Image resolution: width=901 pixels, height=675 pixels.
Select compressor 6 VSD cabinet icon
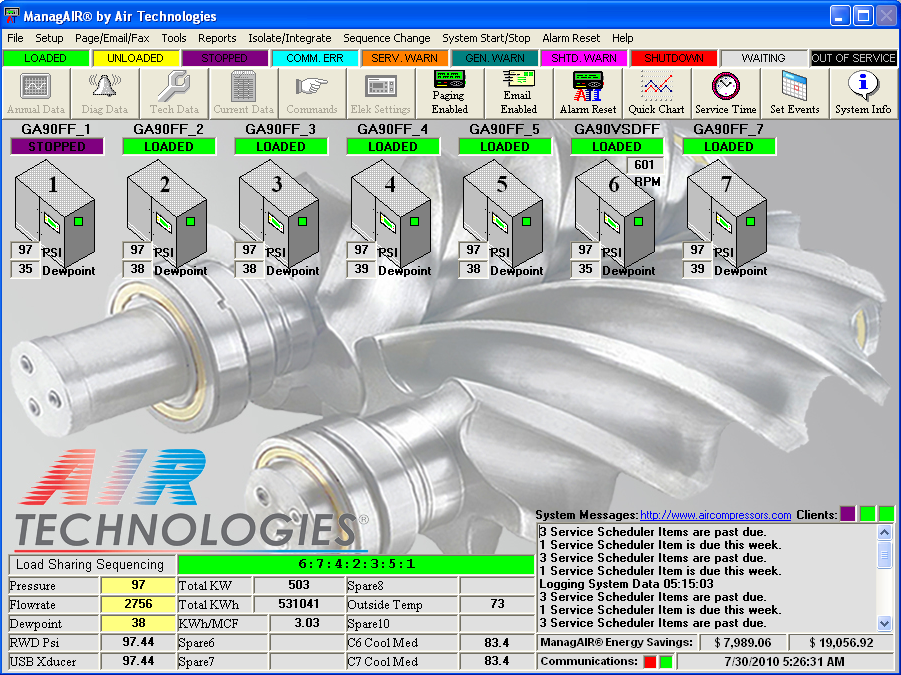point(615,213)
